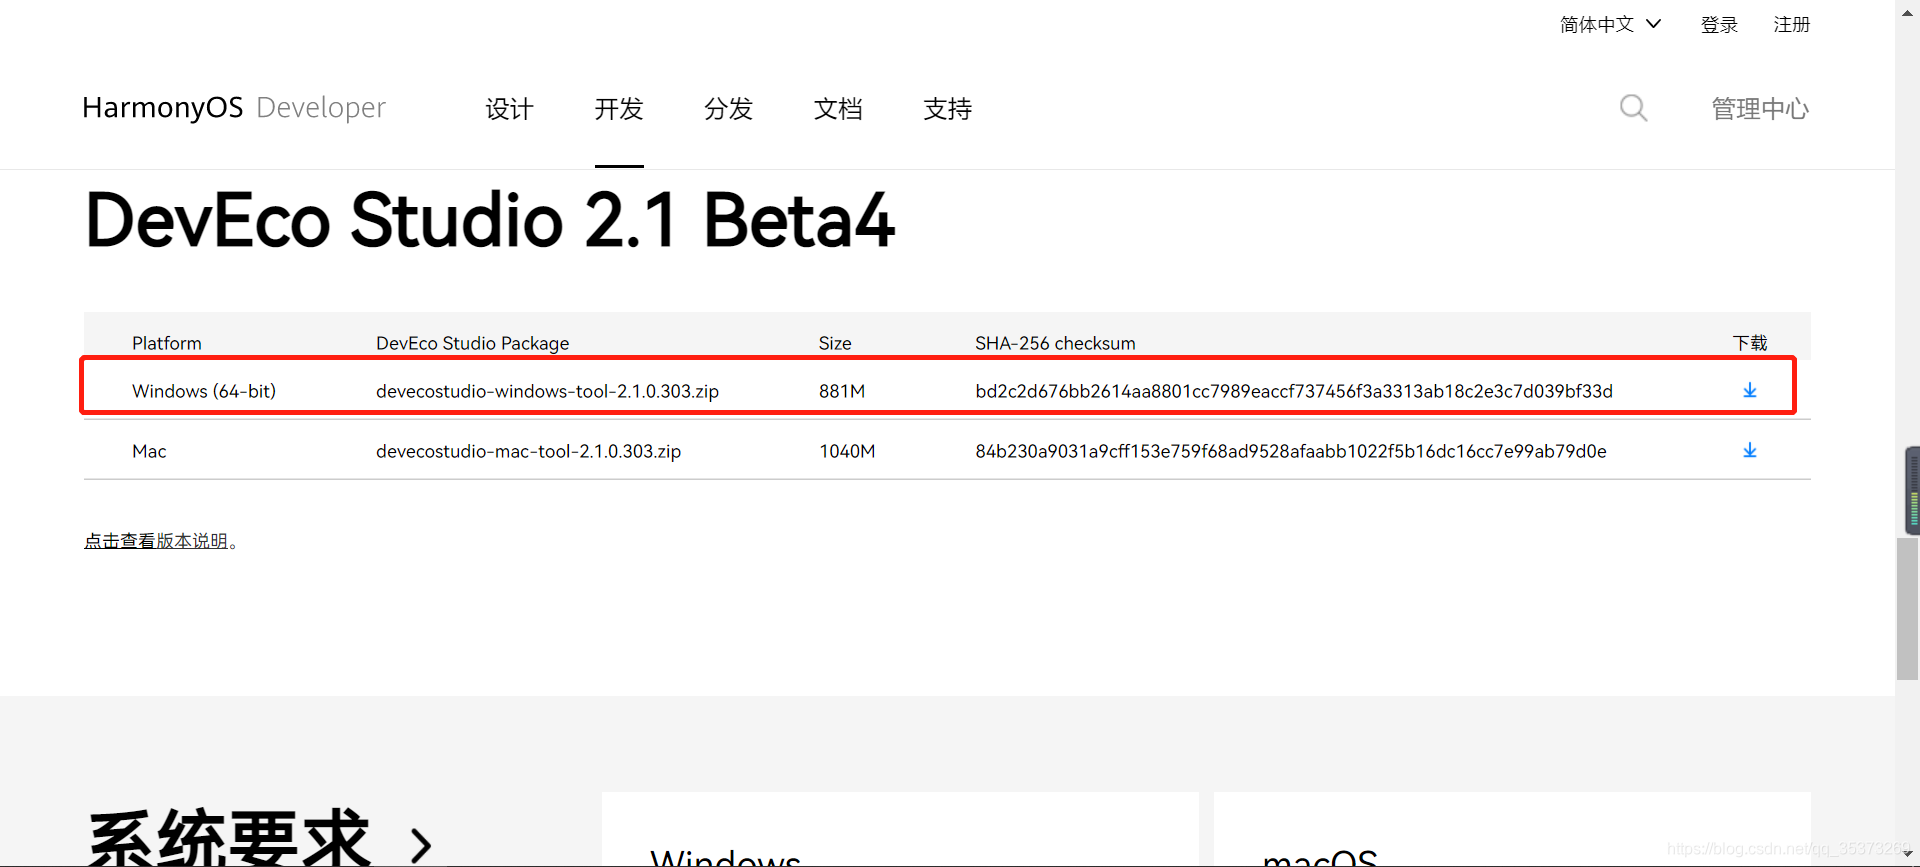Click the 注册 register link
The width and height of the screenshot is (1920, 867).
click(1792, 24)
